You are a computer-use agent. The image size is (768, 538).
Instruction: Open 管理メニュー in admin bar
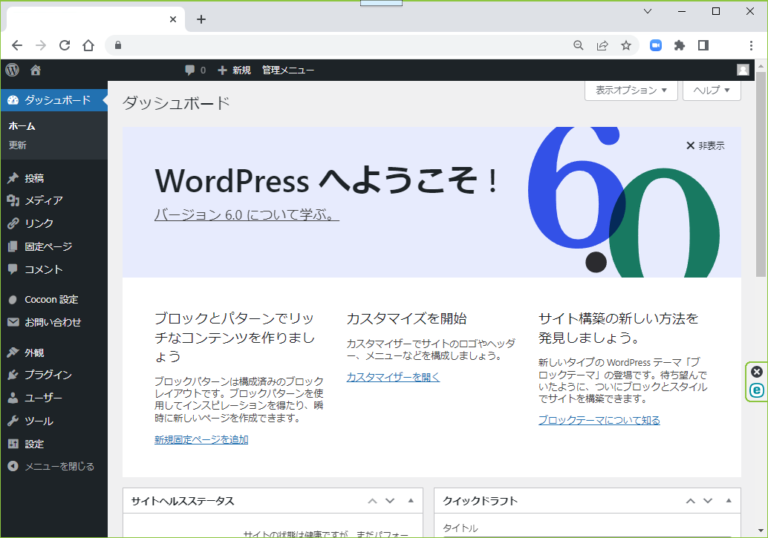point(288,70)
